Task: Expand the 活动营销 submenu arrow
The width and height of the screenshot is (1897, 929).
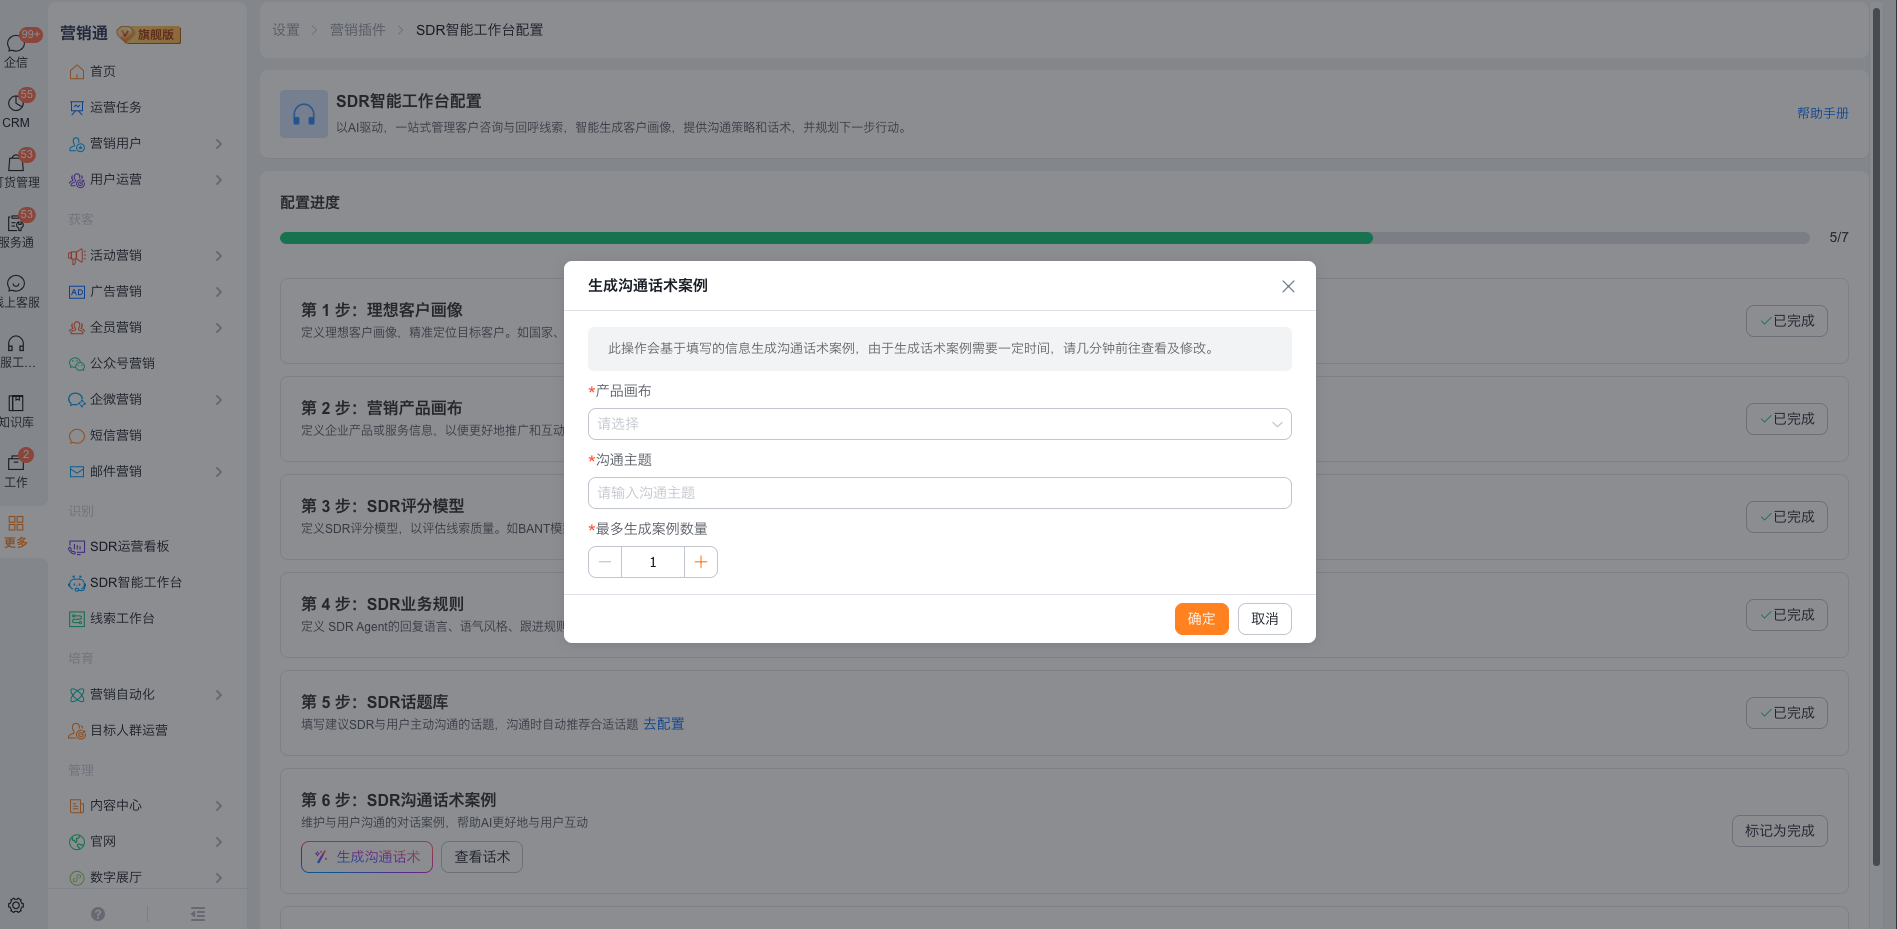Action: [x=219, y=256]
